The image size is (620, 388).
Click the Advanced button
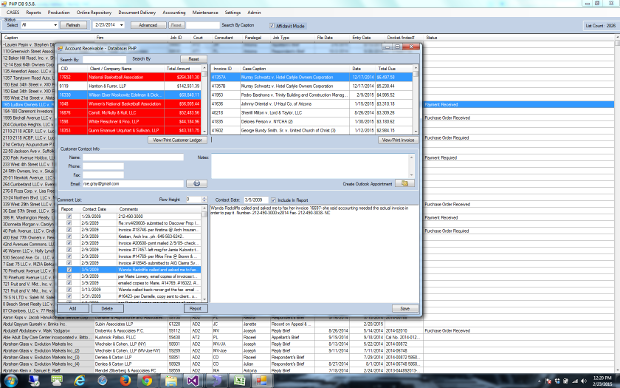(x=147, y=25)
